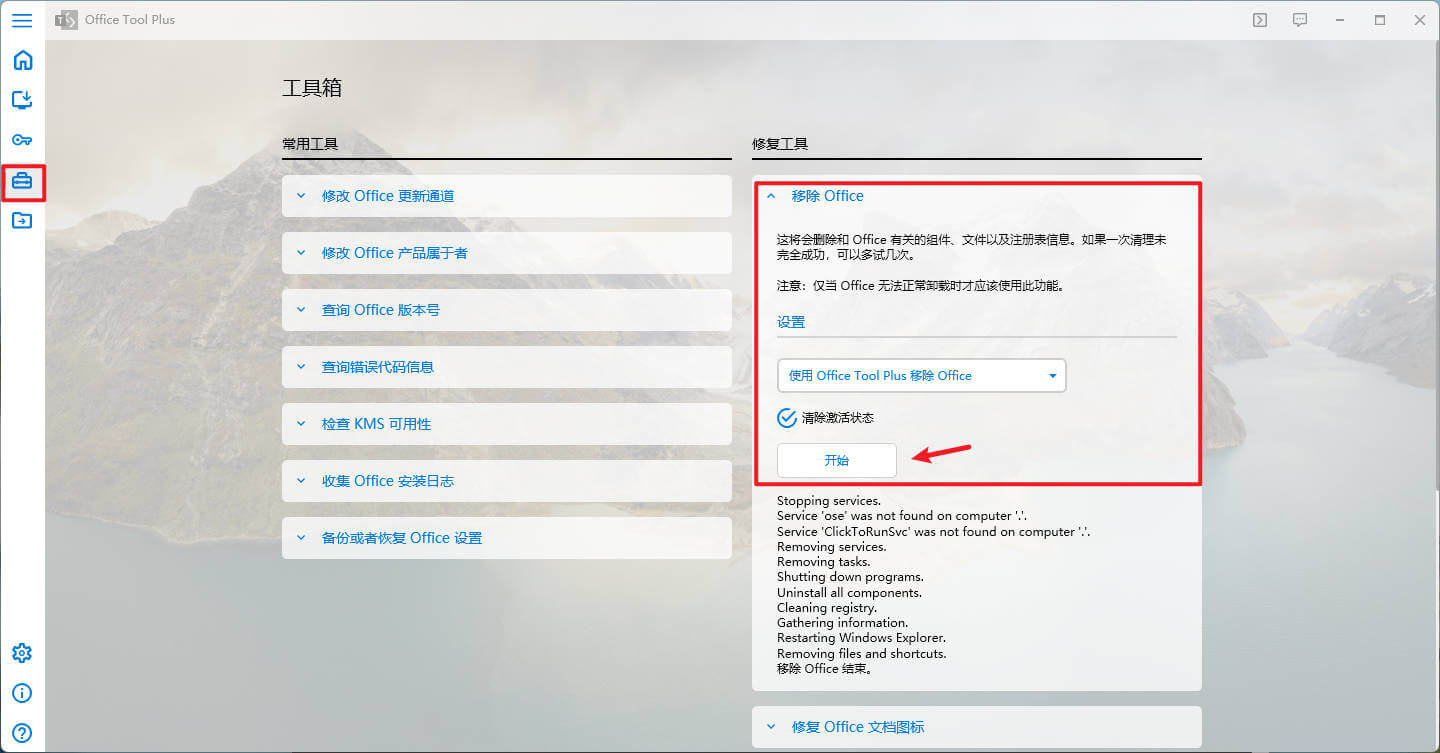
Task: Collapse the 移除 Office section
Action: click(976, 196)
